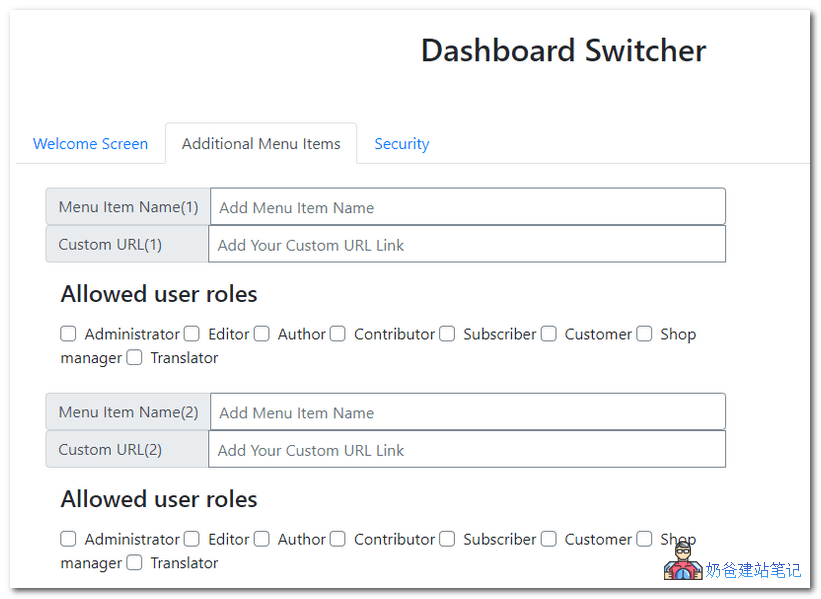
Task: Check Translator for menu item 2 roles
Action: coord(134,562)
